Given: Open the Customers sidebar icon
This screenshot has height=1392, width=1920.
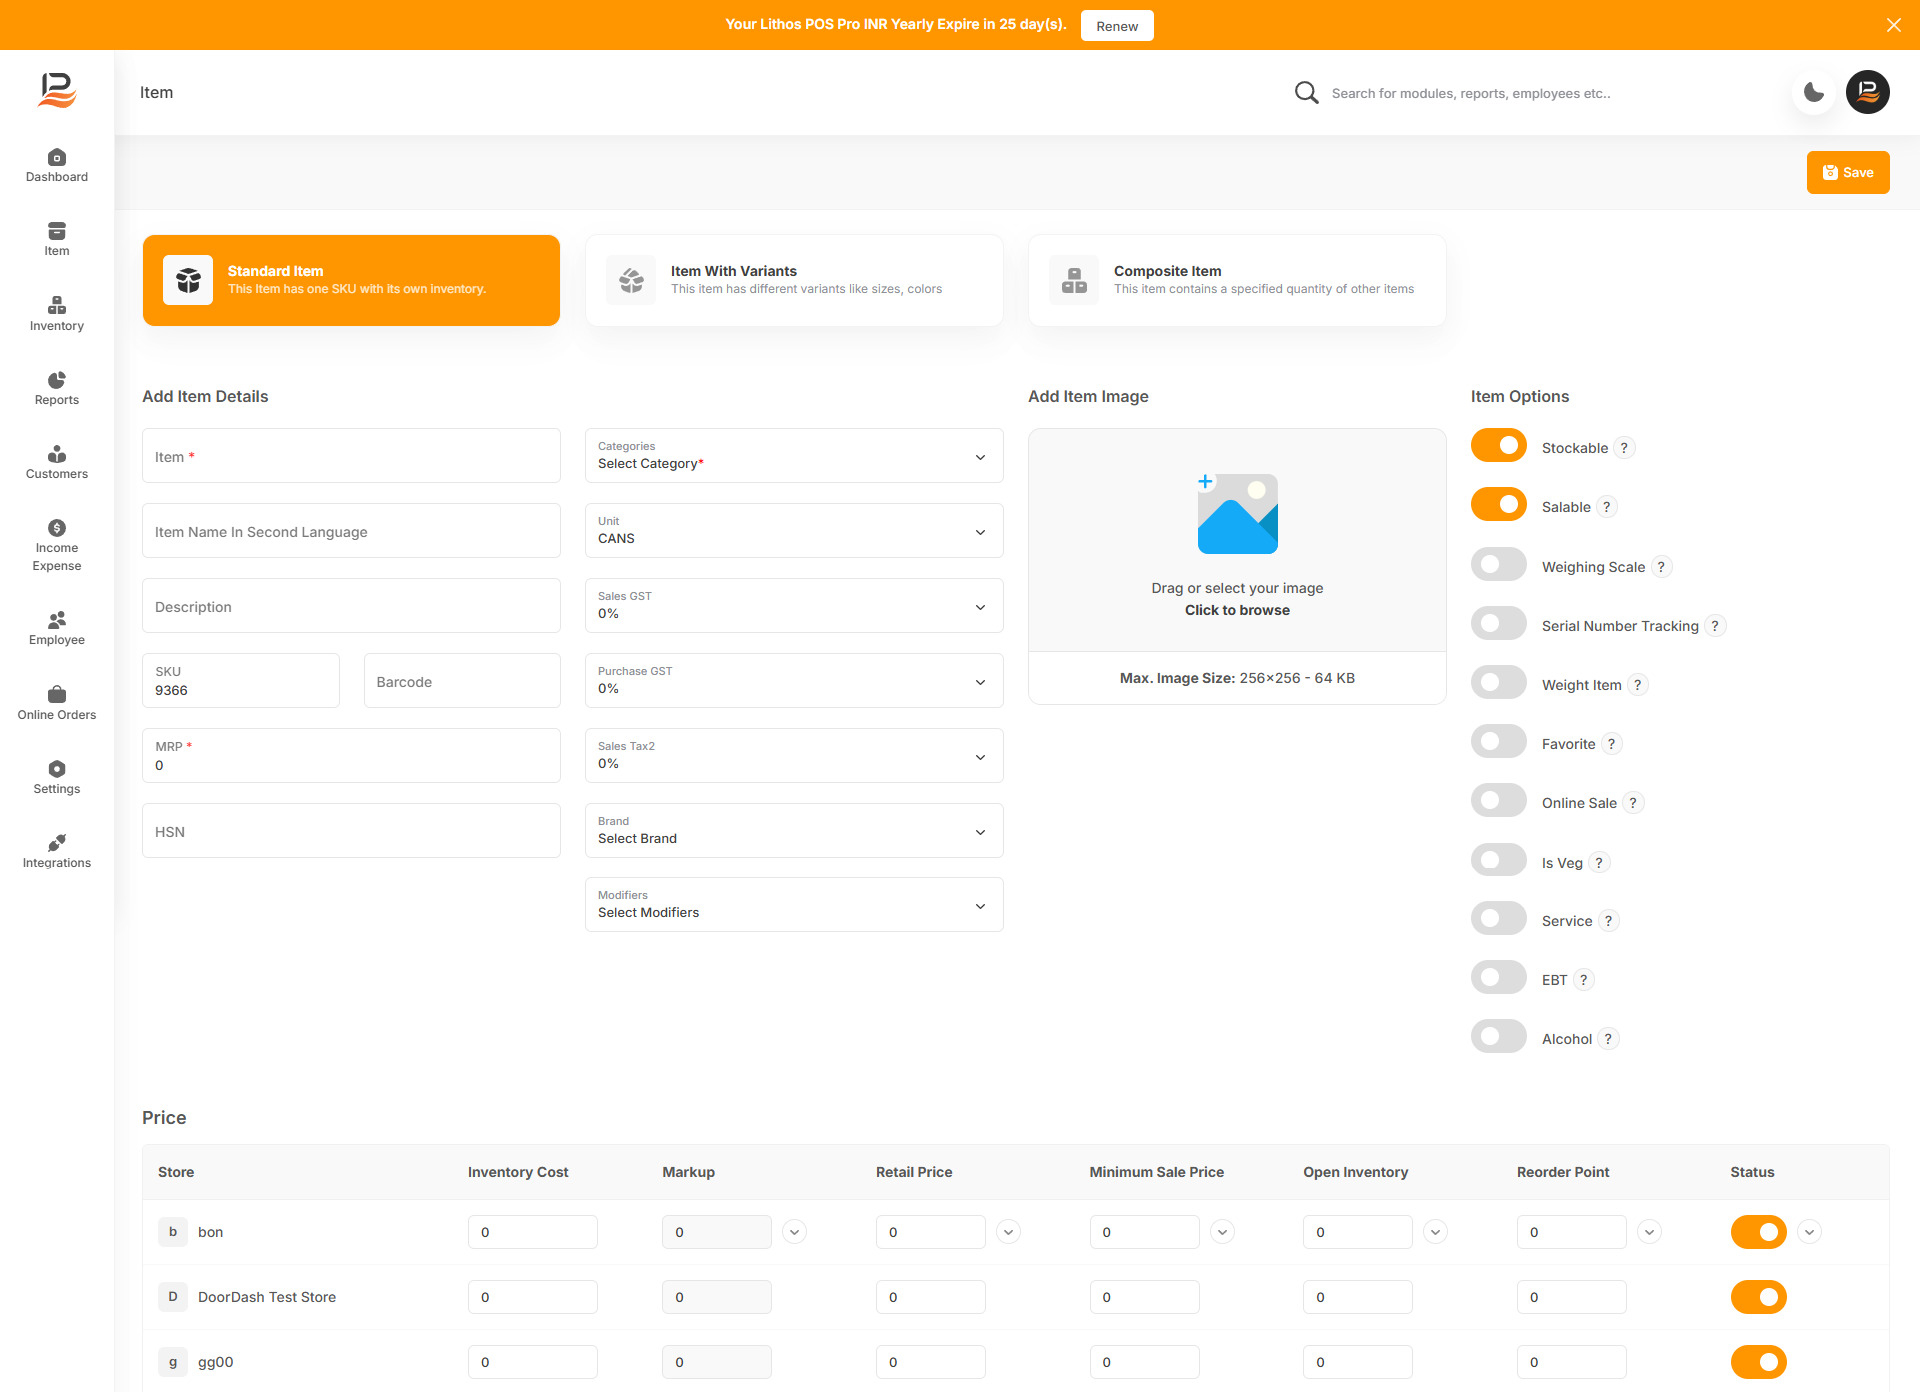Looking at the screenshot, I should [x=57, y=454].
